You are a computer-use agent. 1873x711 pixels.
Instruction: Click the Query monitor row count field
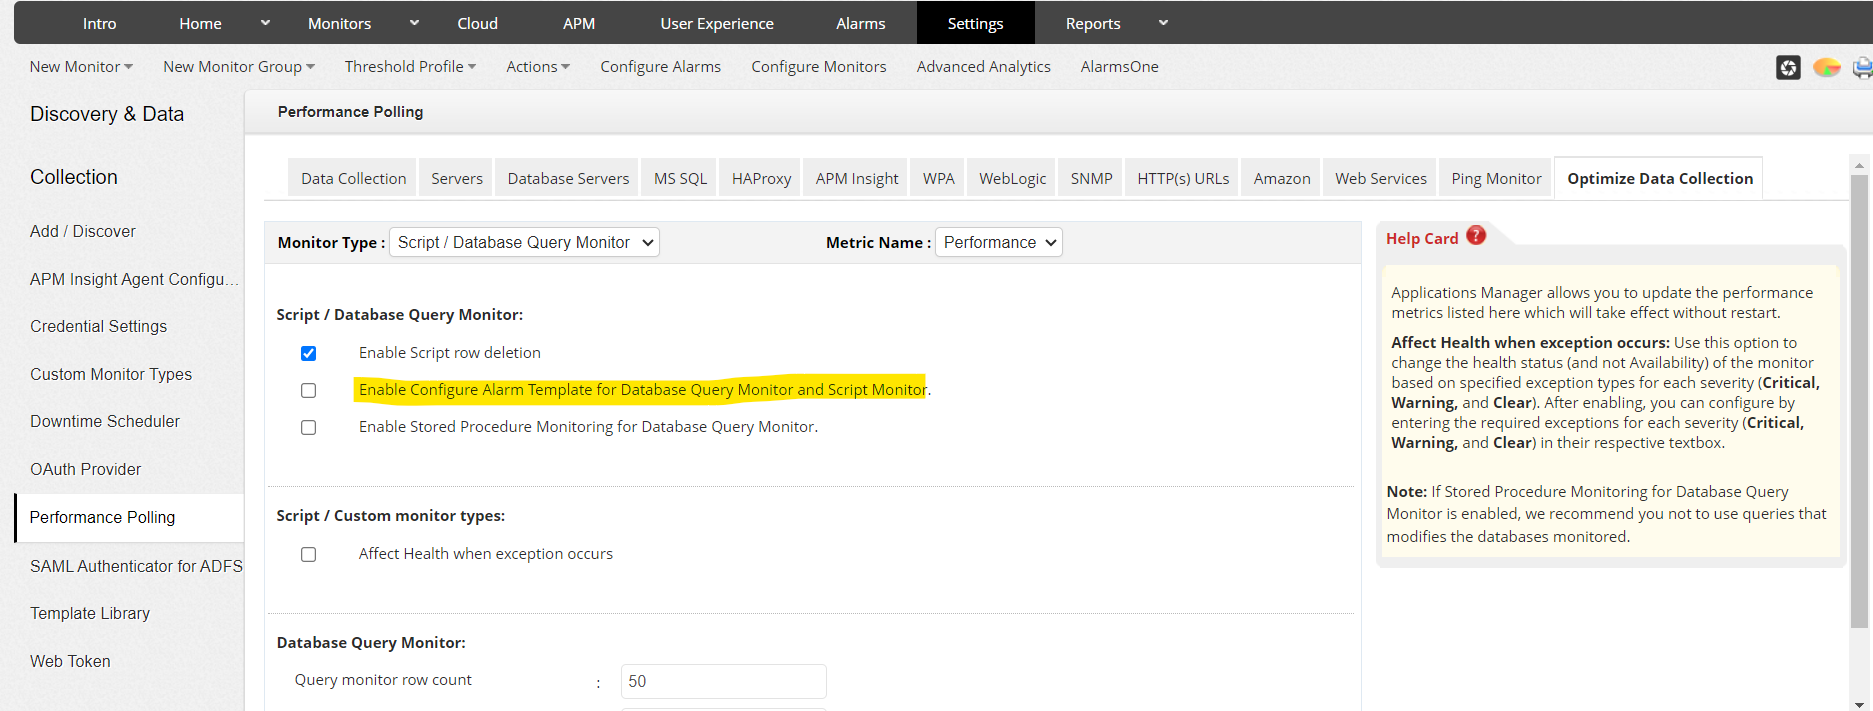(723, 681)
